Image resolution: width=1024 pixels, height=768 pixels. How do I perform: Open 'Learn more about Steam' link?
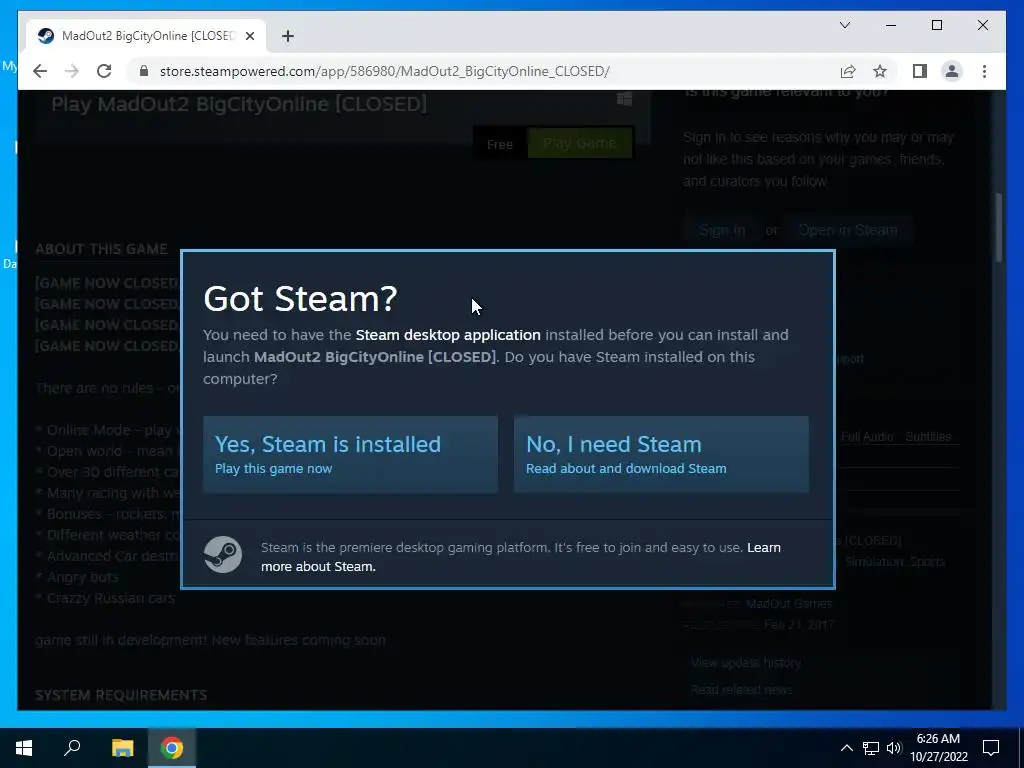pyautogui.click(x=520, y=557)
